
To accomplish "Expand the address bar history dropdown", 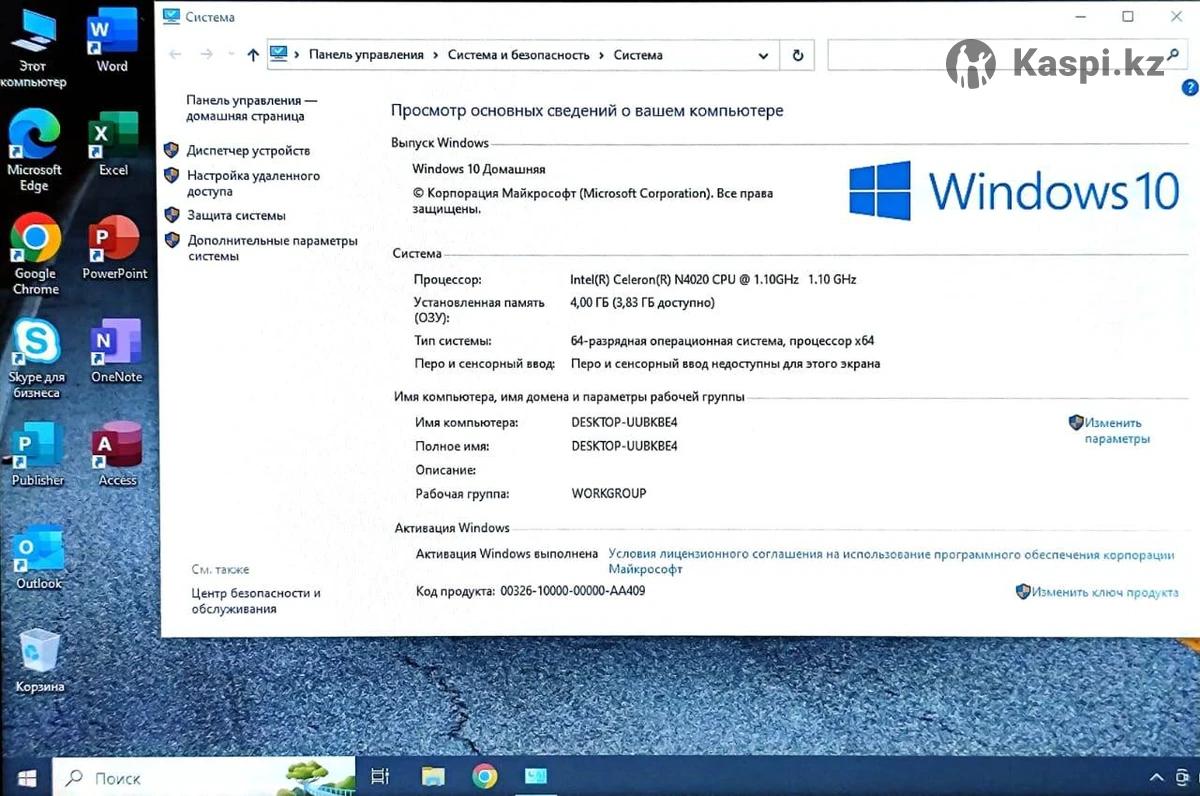I will (764, 55).
